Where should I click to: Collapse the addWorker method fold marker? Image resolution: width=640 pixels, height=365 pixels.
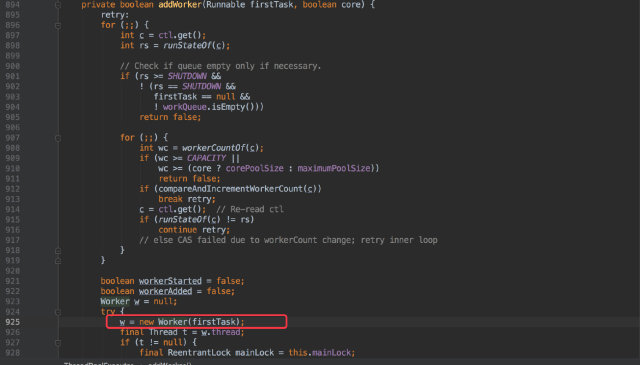point(58,5)
